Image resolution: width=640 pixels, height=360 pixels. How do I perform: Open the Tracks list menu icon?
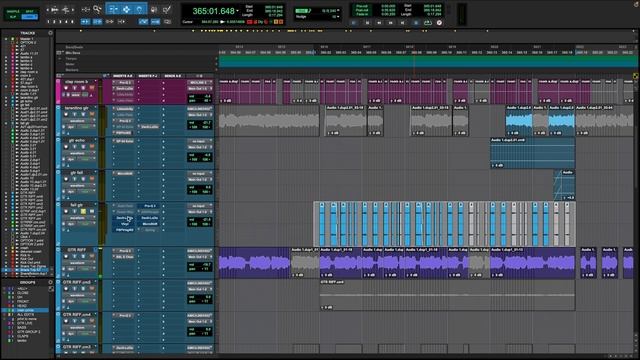click(x=51, y=33)
